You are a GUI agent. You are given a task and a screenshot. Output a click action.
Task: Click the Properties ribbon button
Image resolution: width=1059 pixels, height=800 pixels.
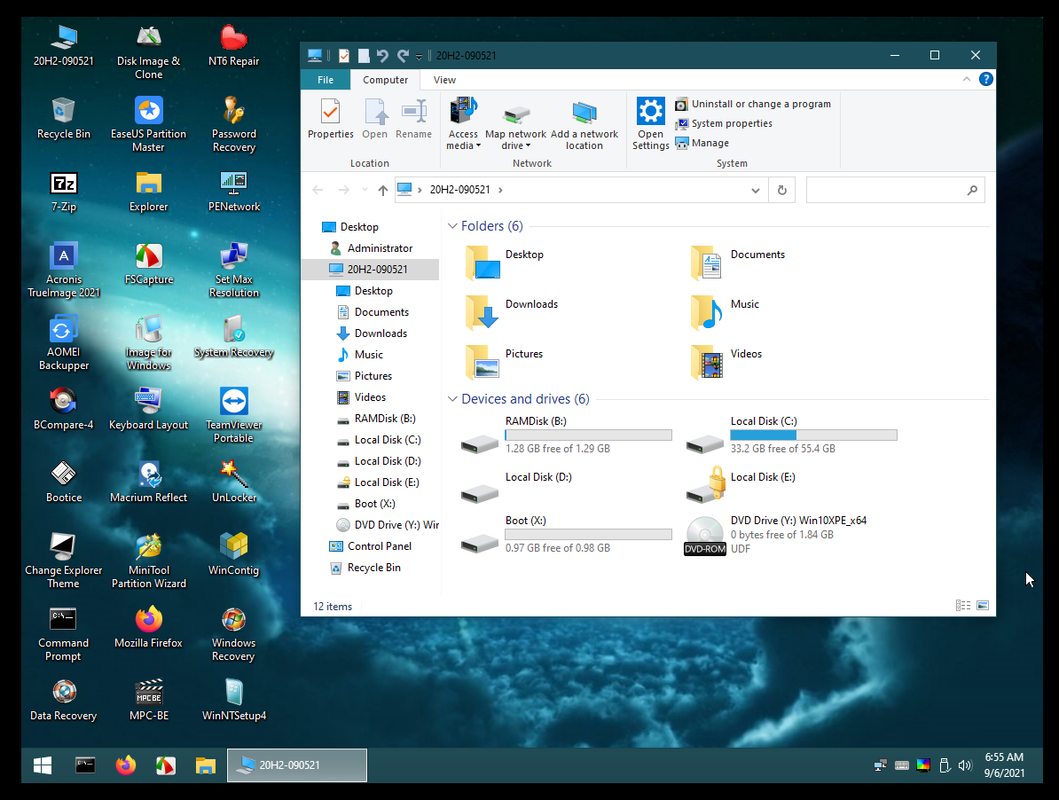click(x=330, y=118)
